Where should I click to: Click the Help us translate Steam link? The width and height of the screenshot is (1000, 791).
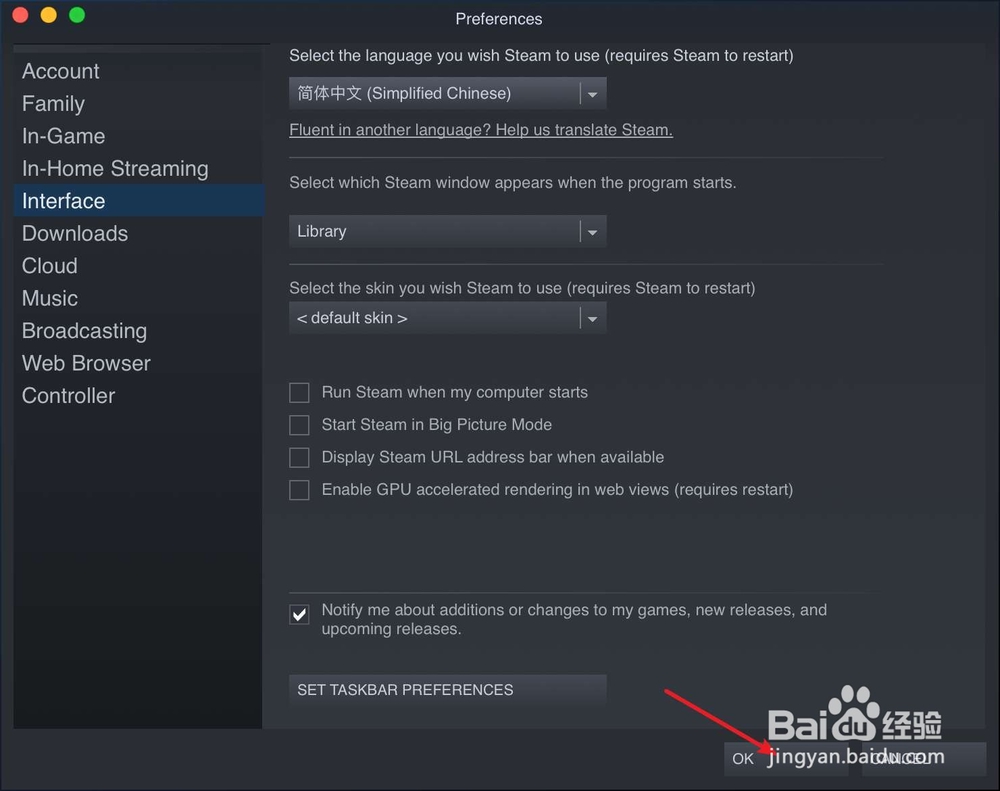(x=481, y=130)
